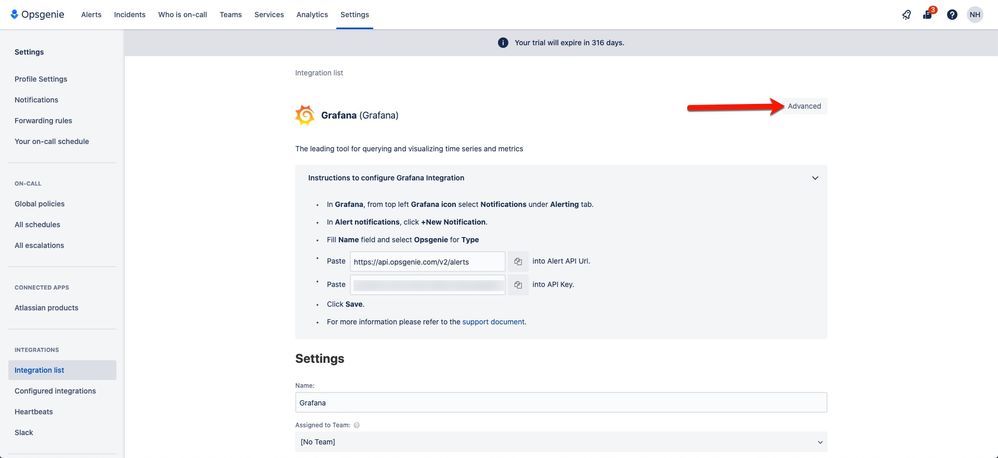The image size is (998, 458).
Task: Click the trial info icon
Action: (503, 43)
